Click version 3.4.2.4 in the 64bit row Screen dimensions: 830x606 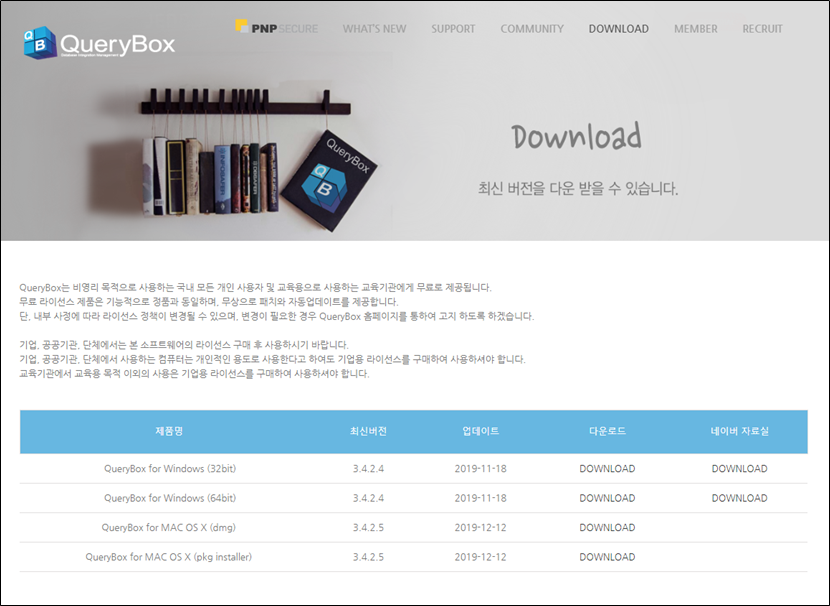click(368, 498)
